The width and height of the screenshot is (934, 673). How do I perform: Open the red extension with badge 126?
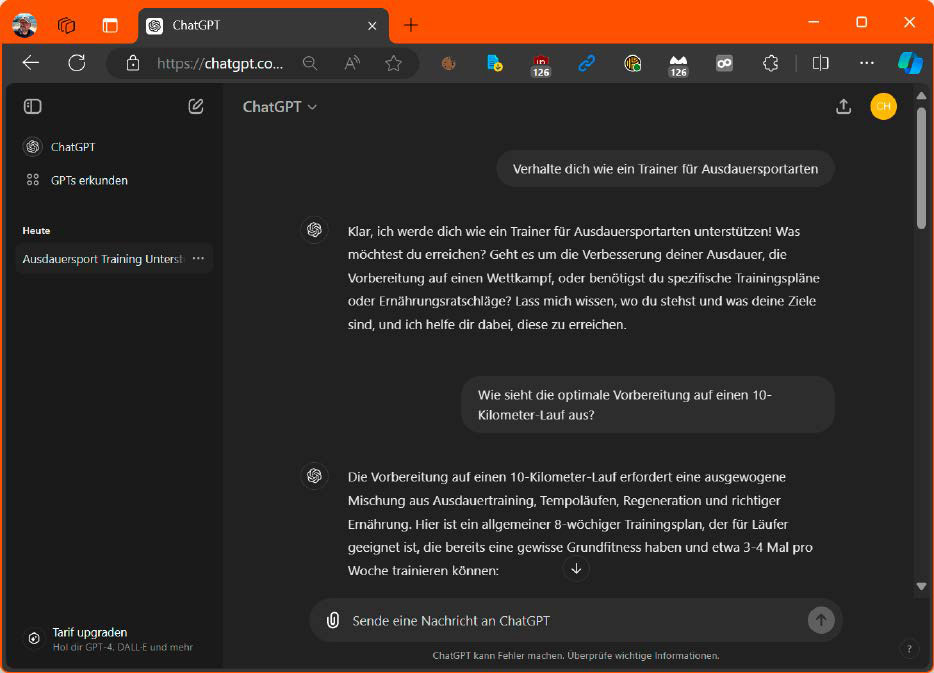[541, 66]
